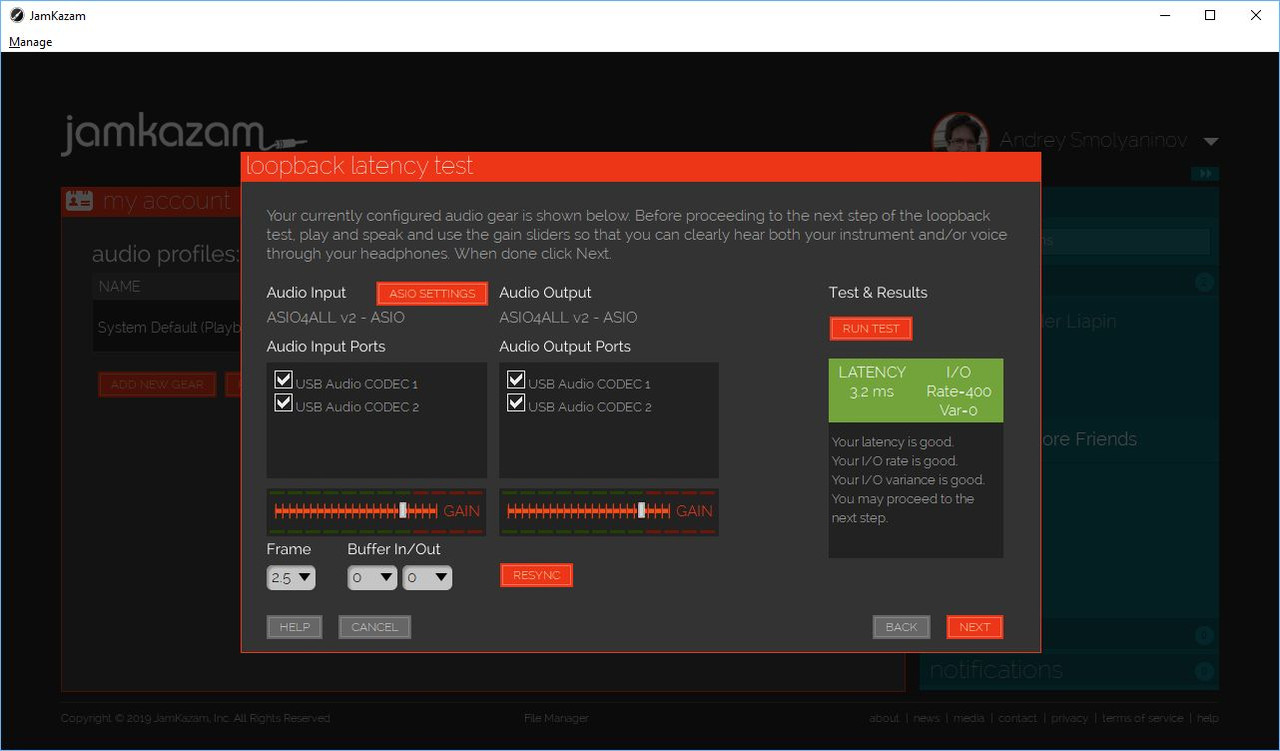The image size is (1280, 751).
Task: Open the media footer link
Action: click(969, 718)
